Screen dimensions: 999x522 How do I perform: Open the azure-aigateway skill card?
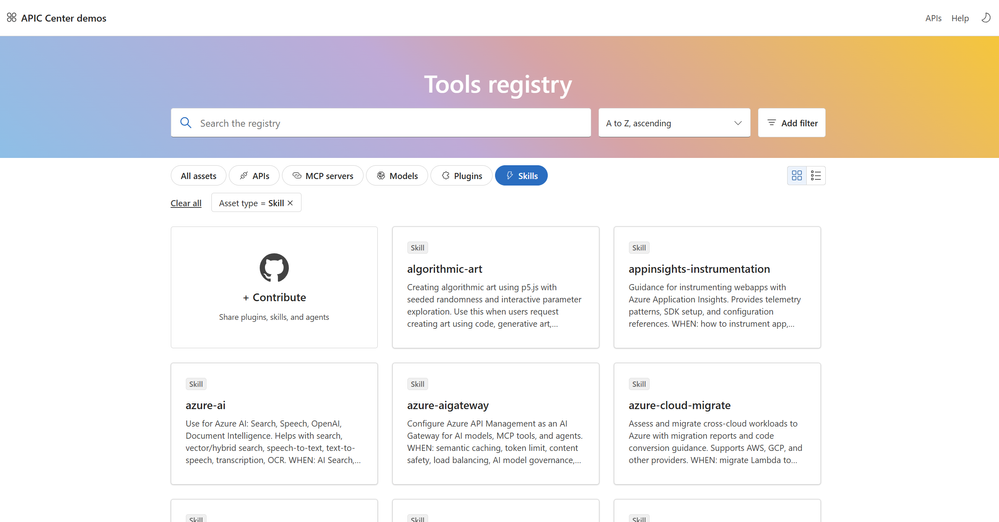click(496, 424)
